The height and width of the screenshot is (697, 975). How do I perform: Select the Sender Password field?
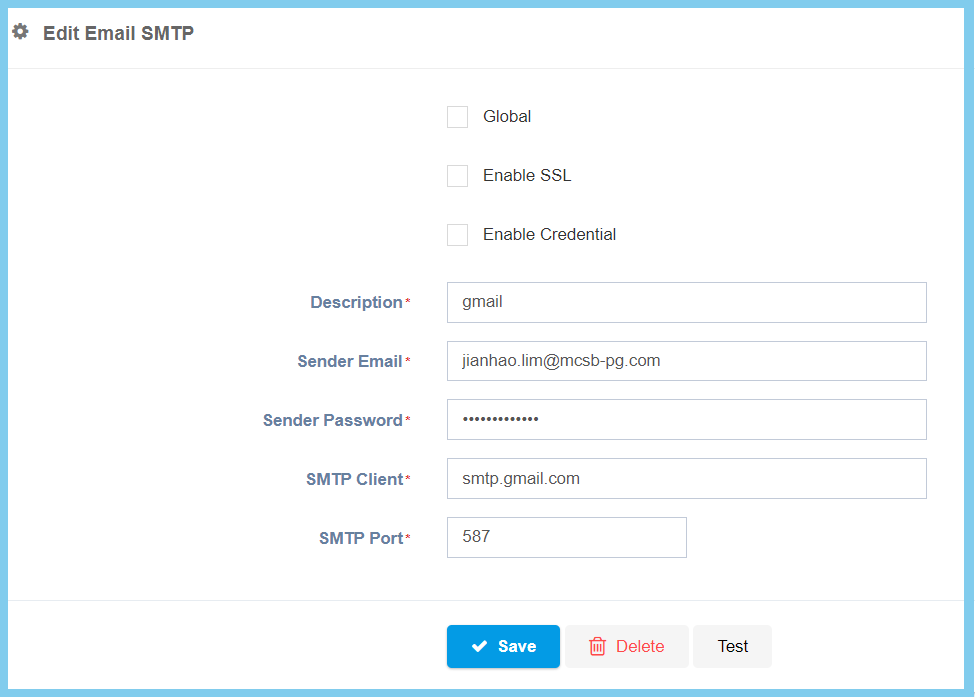[686, 420]
